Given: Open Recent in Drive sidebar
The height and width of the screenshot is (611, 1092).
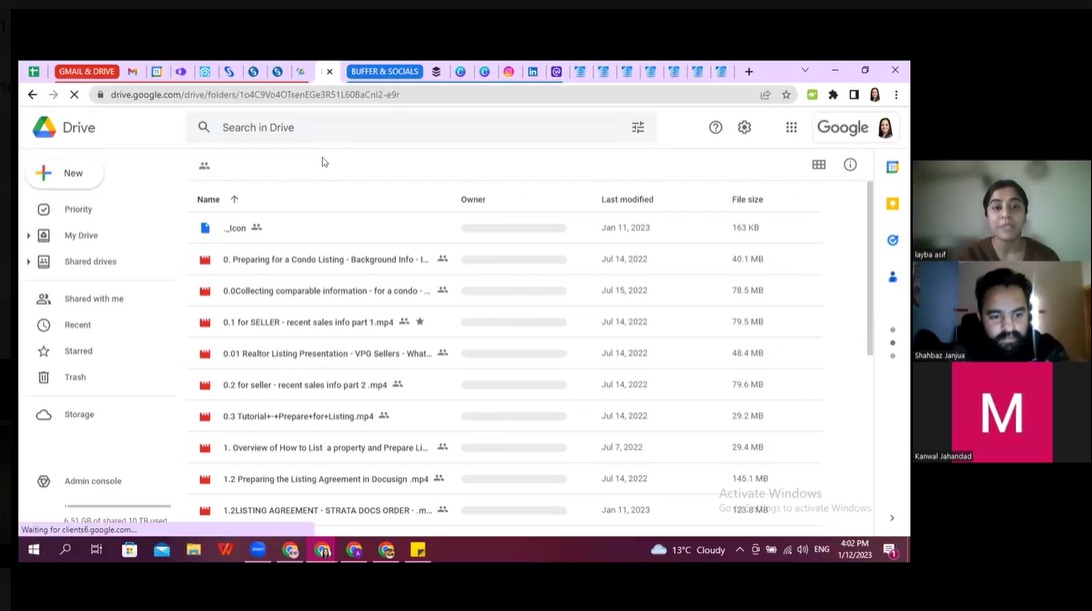Looking at the screenshot, I should click(77, 325).
